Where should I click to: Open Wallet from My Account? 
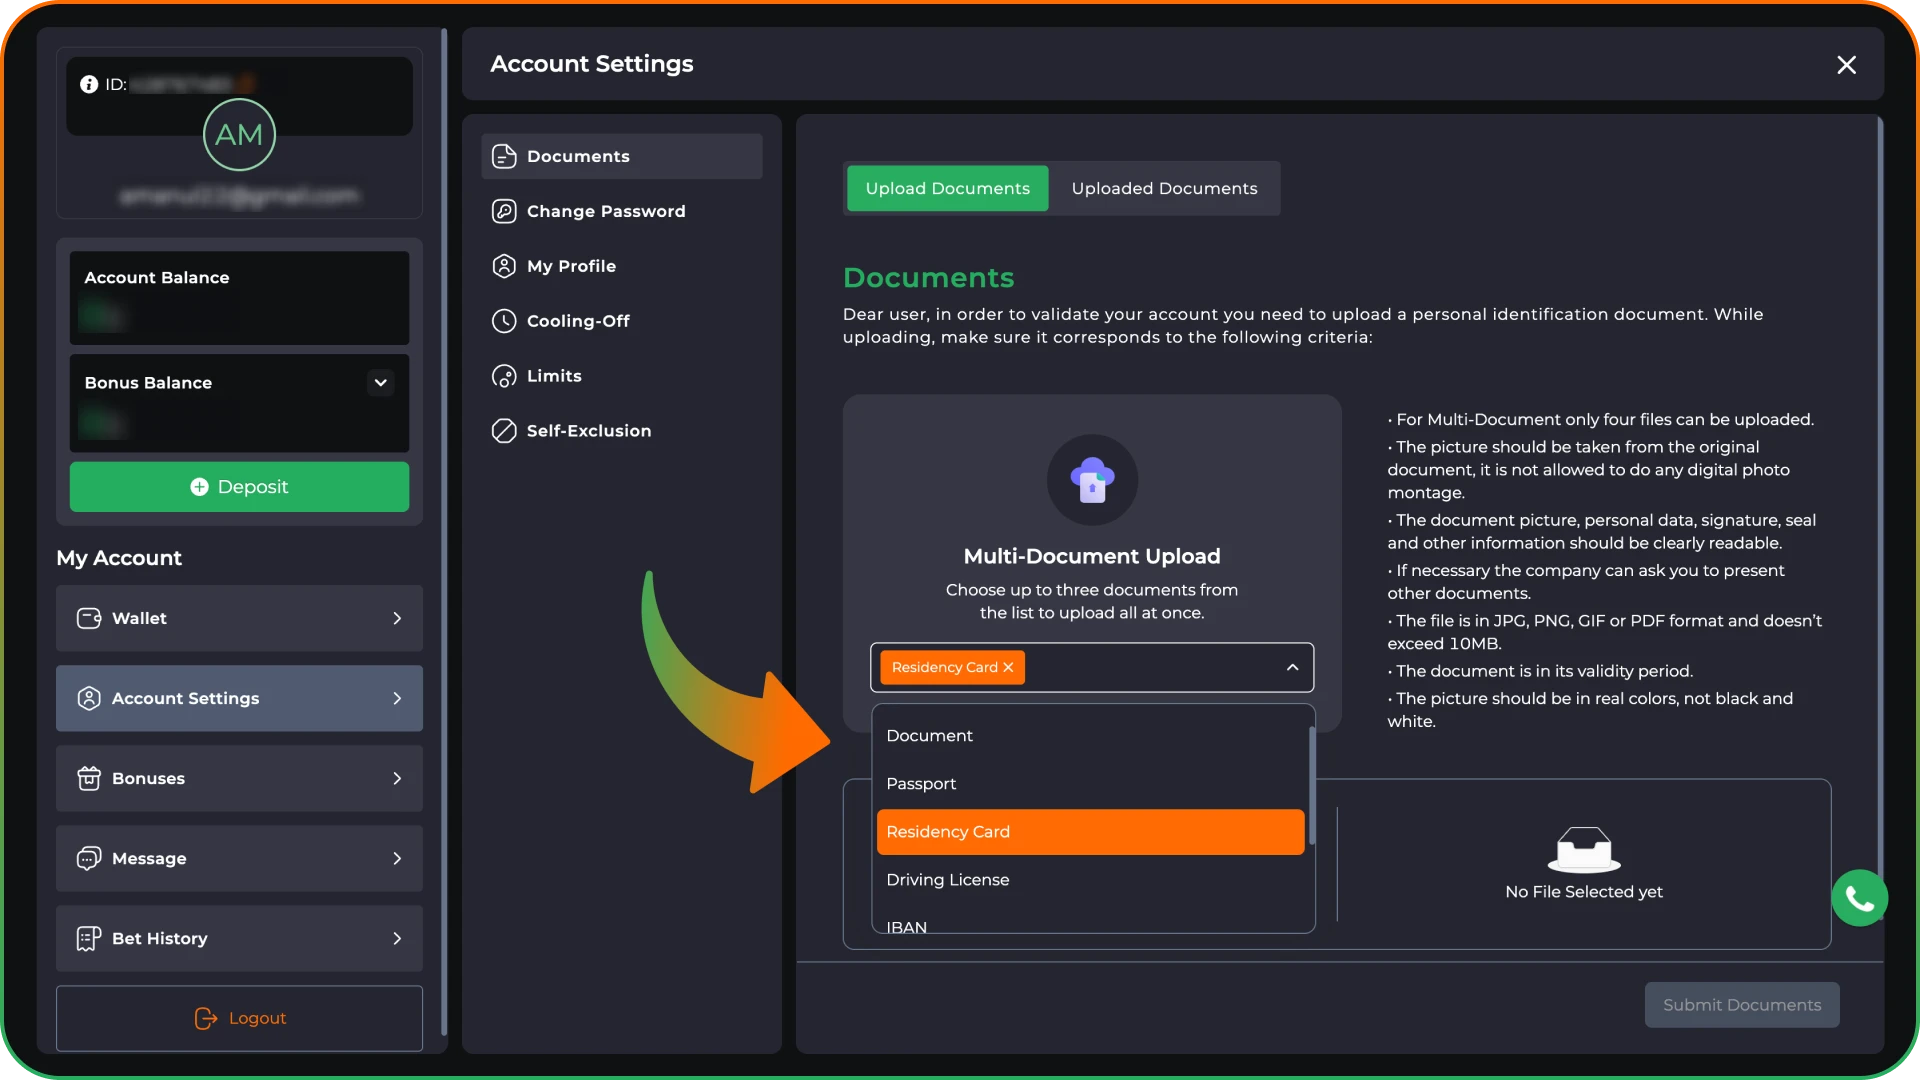coord(239,618)
